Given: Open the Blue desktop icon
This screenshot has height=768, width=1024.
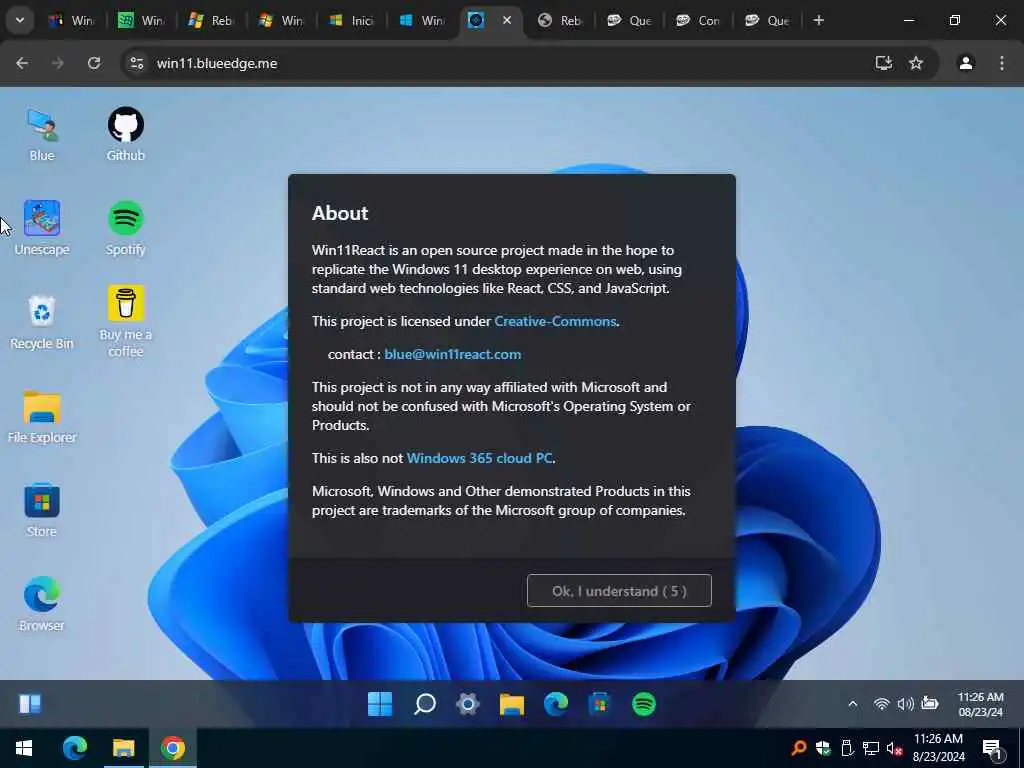Looking at the screenshot, I should (42, 135).
